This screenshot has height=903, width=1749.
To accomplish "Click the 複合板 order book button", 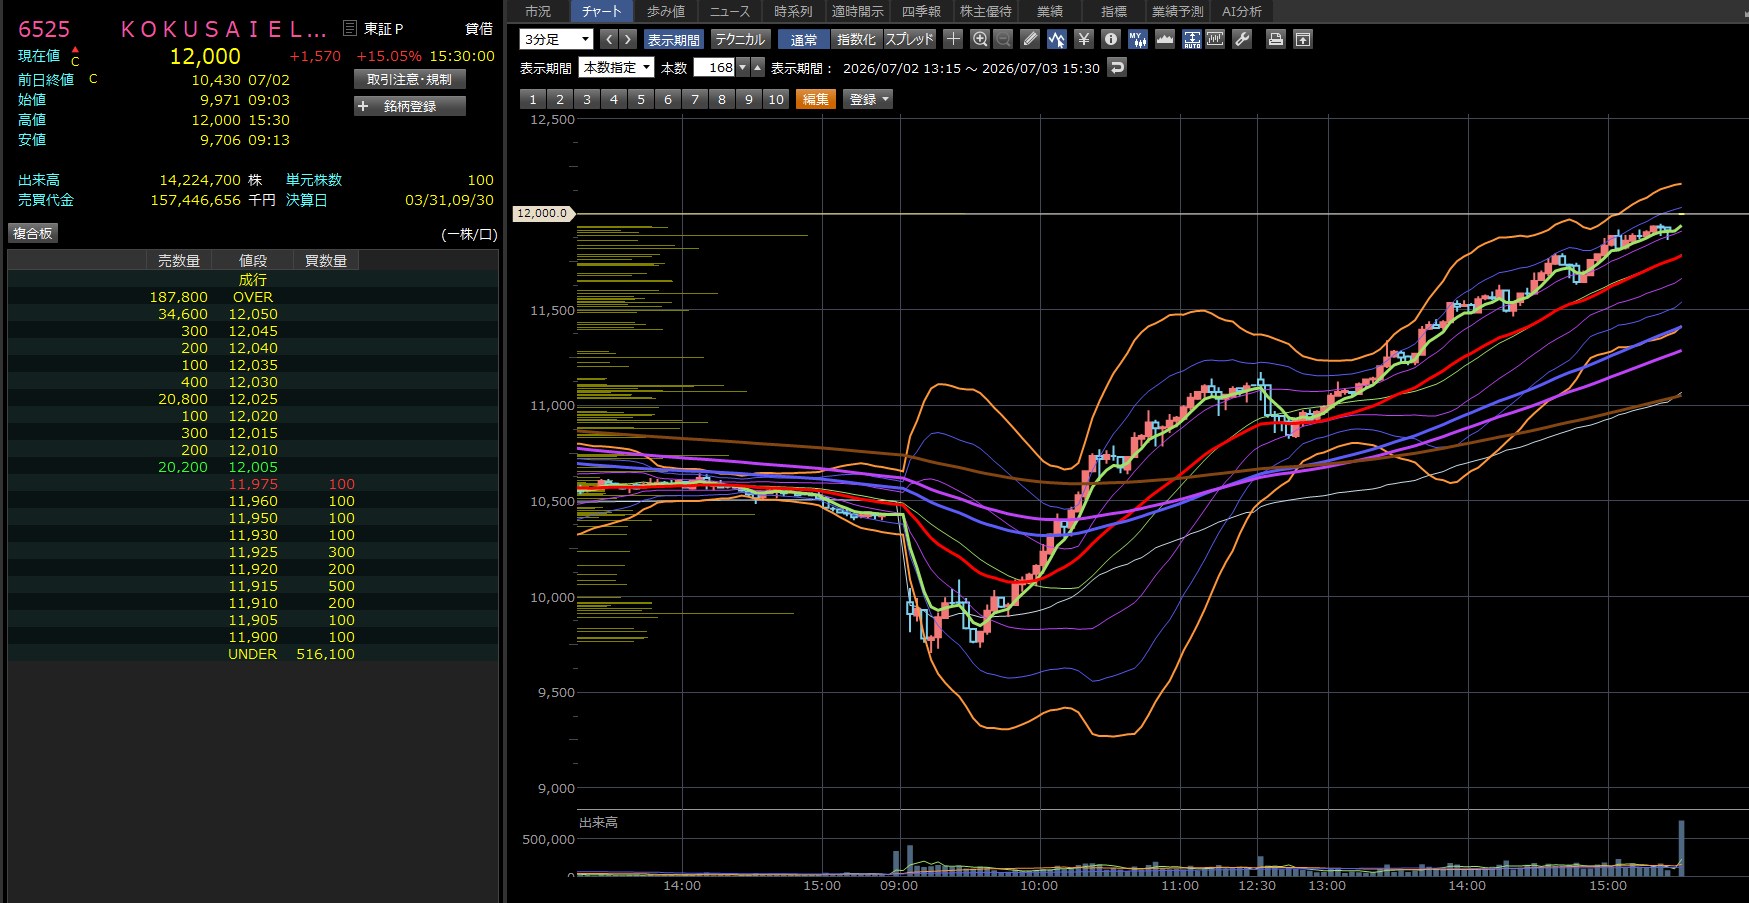I will pyautogui.click(x=33, y=233).
